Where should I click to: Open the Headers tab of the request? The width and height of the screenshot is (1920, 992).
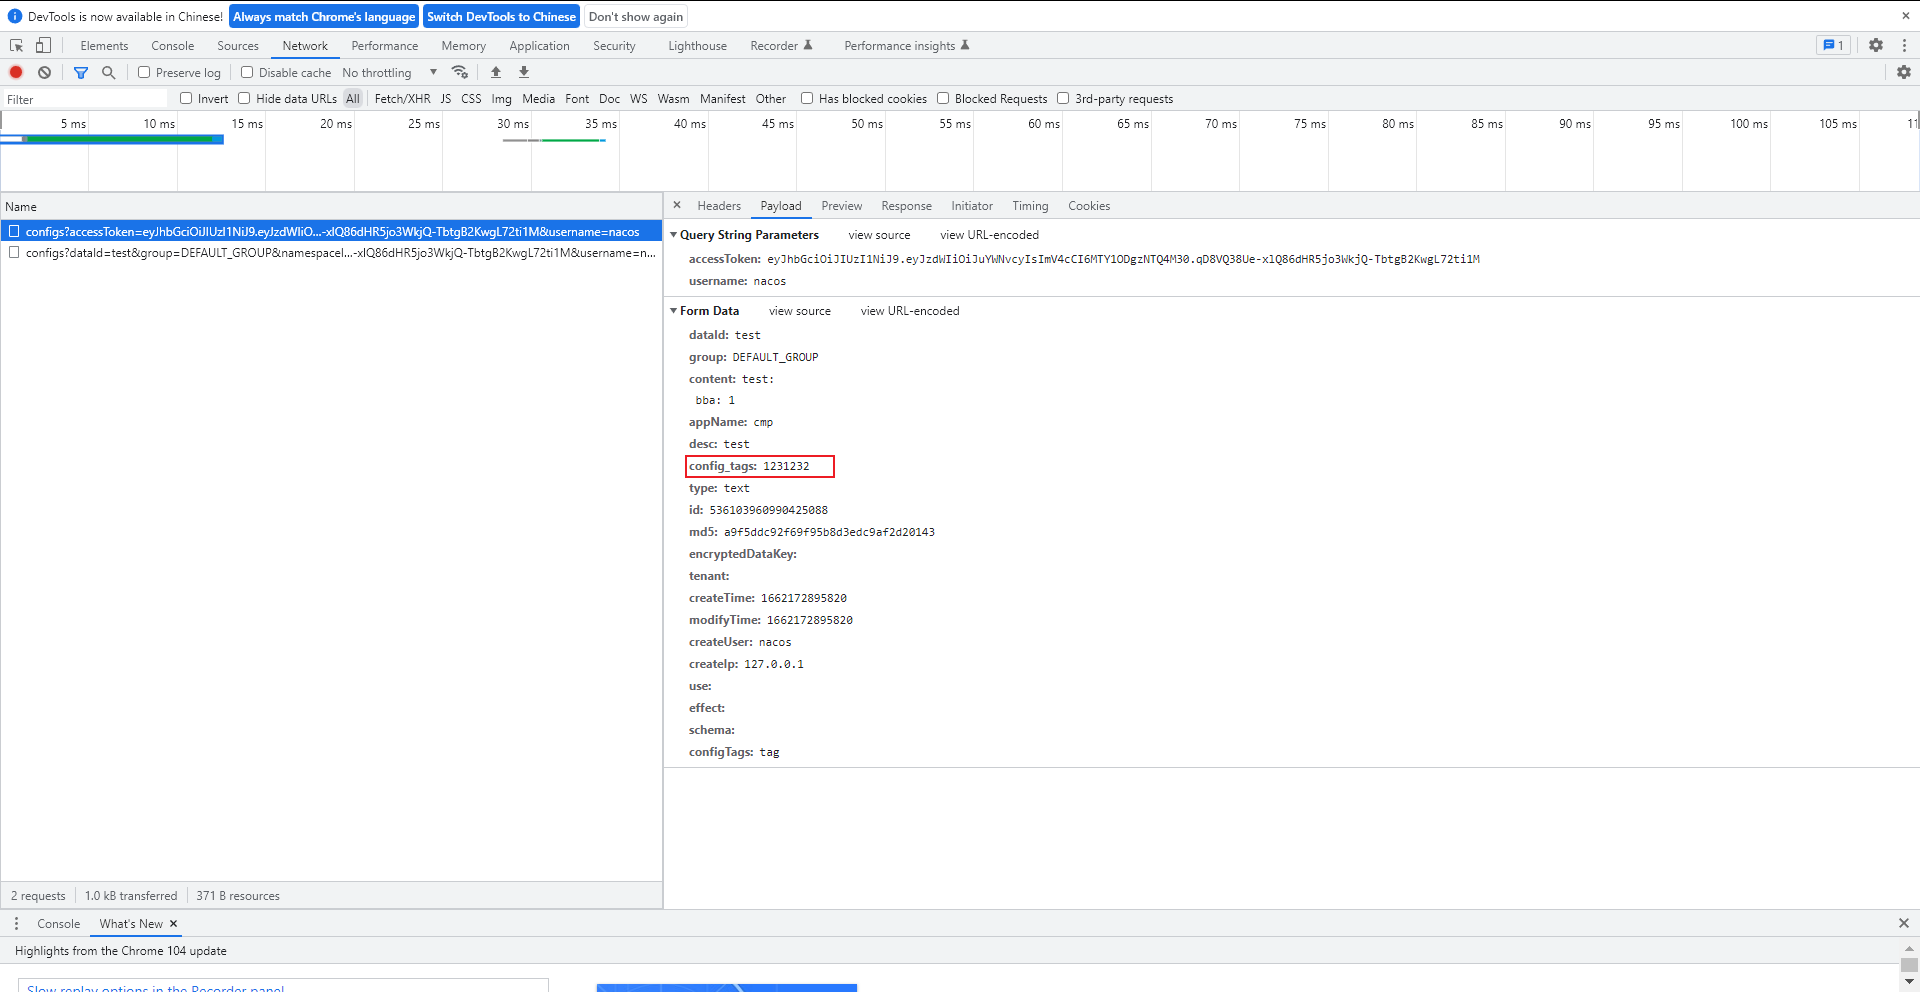719,206
